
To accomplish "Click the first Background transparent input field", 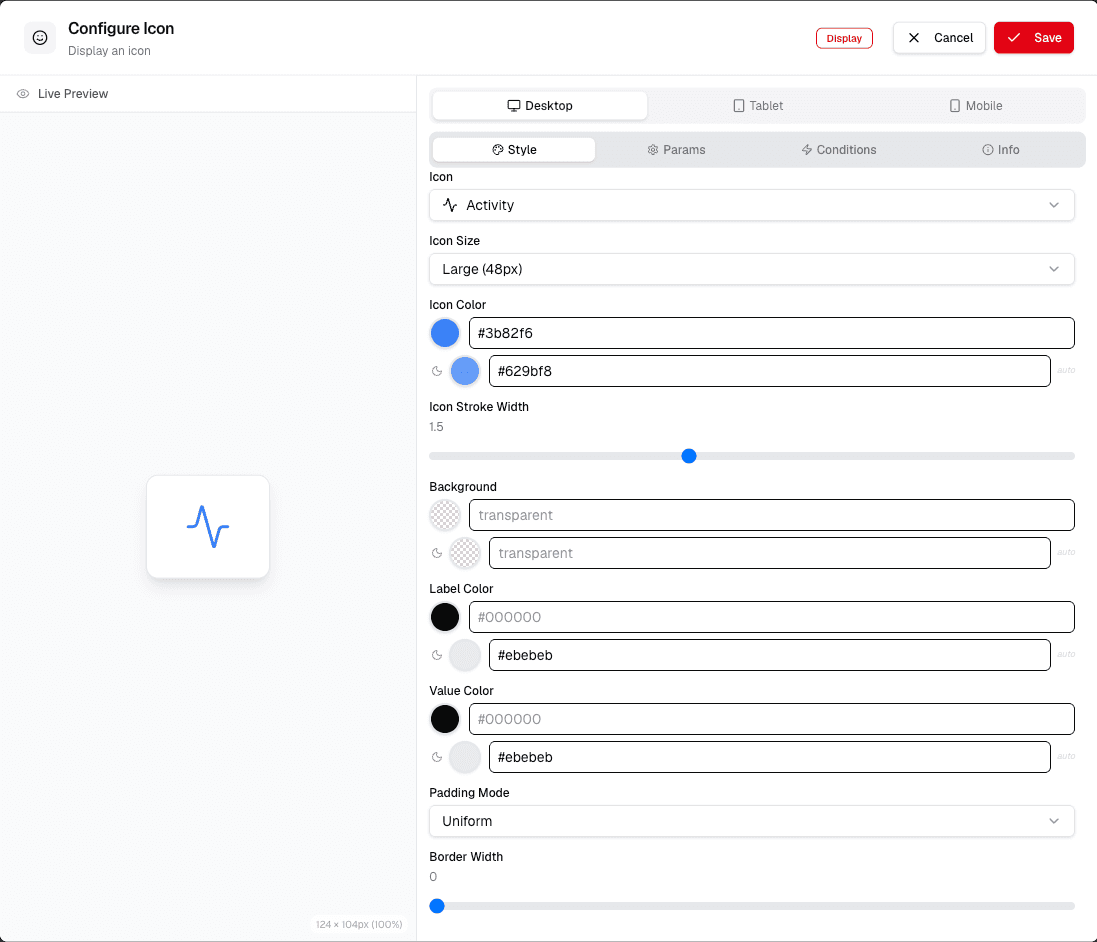I will pos(772,515).
